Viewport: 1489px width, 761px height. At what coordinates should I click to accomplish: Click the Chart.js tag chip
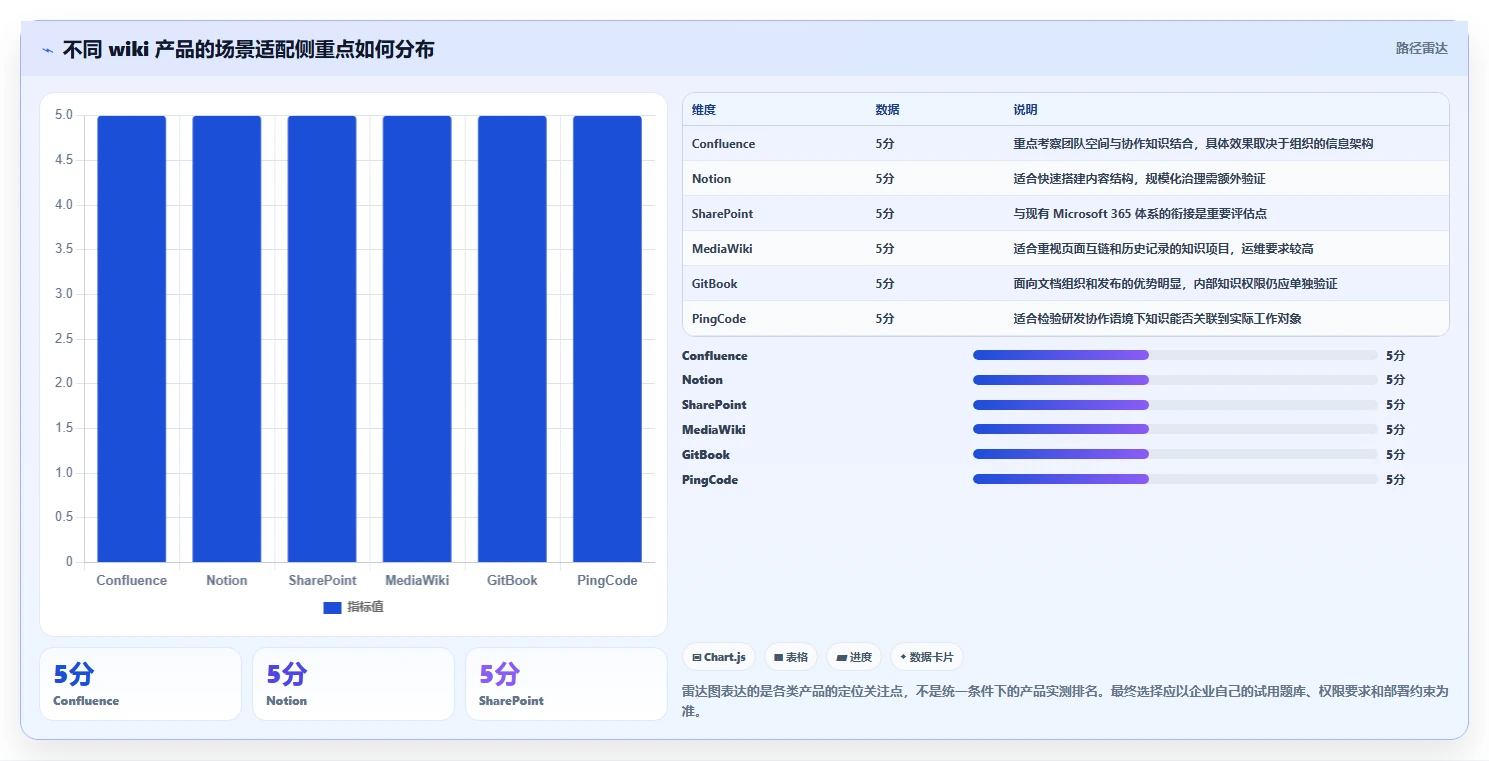click(x=720, y=657)
